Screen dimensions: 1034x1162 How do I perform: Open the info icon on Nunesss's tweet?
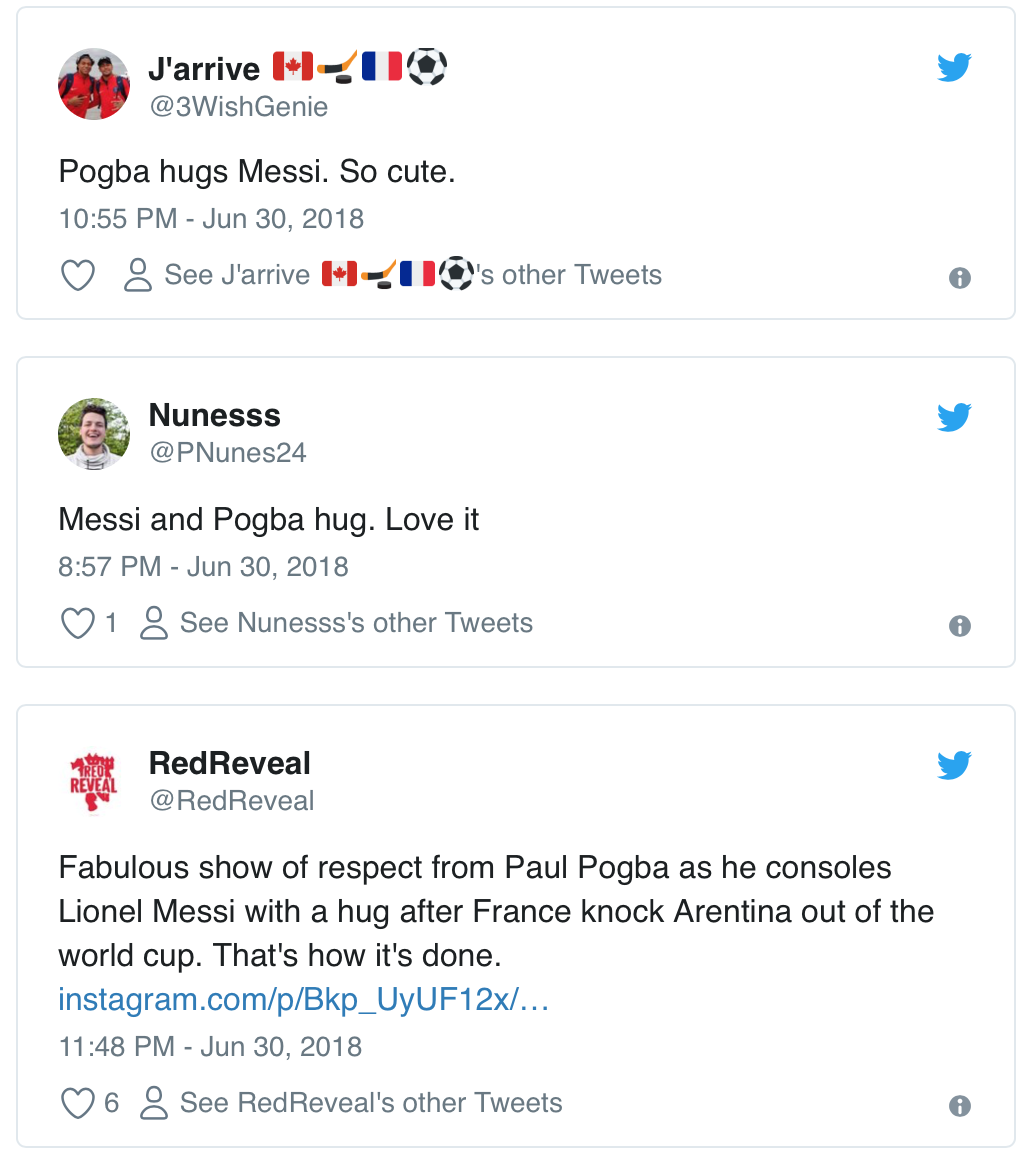pyautogui.click(x=960, y=626)
